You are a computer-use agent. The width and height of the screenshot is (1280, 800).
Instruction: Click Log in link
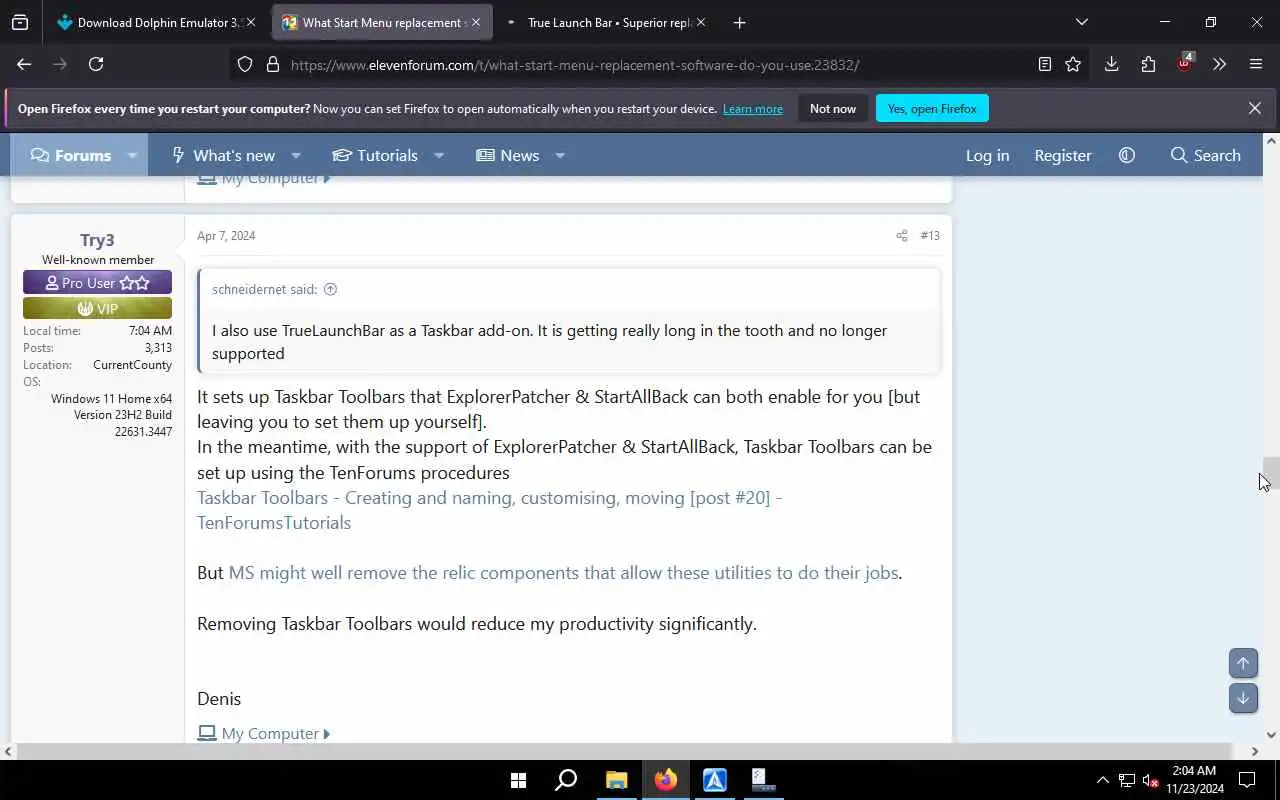987,155
